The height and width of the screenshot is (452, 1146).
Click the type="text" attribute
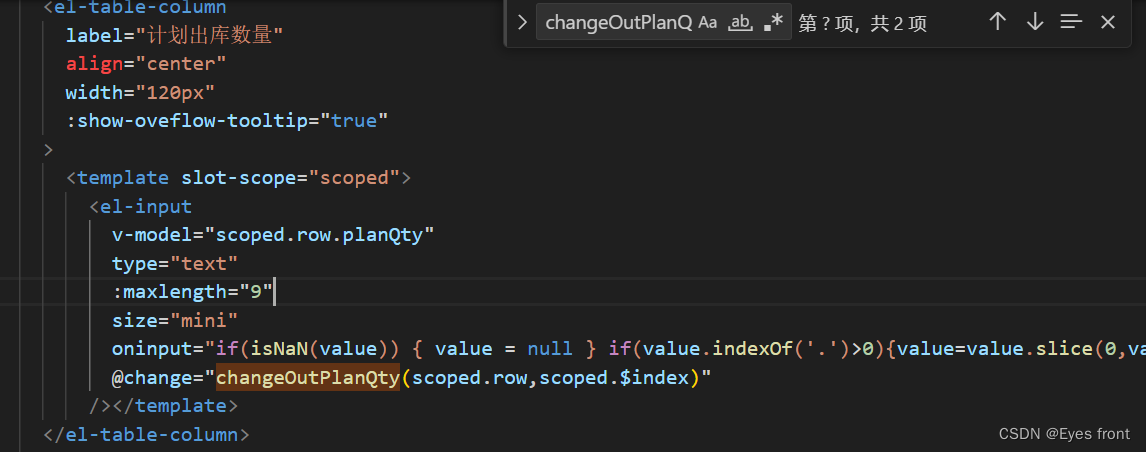175,263
